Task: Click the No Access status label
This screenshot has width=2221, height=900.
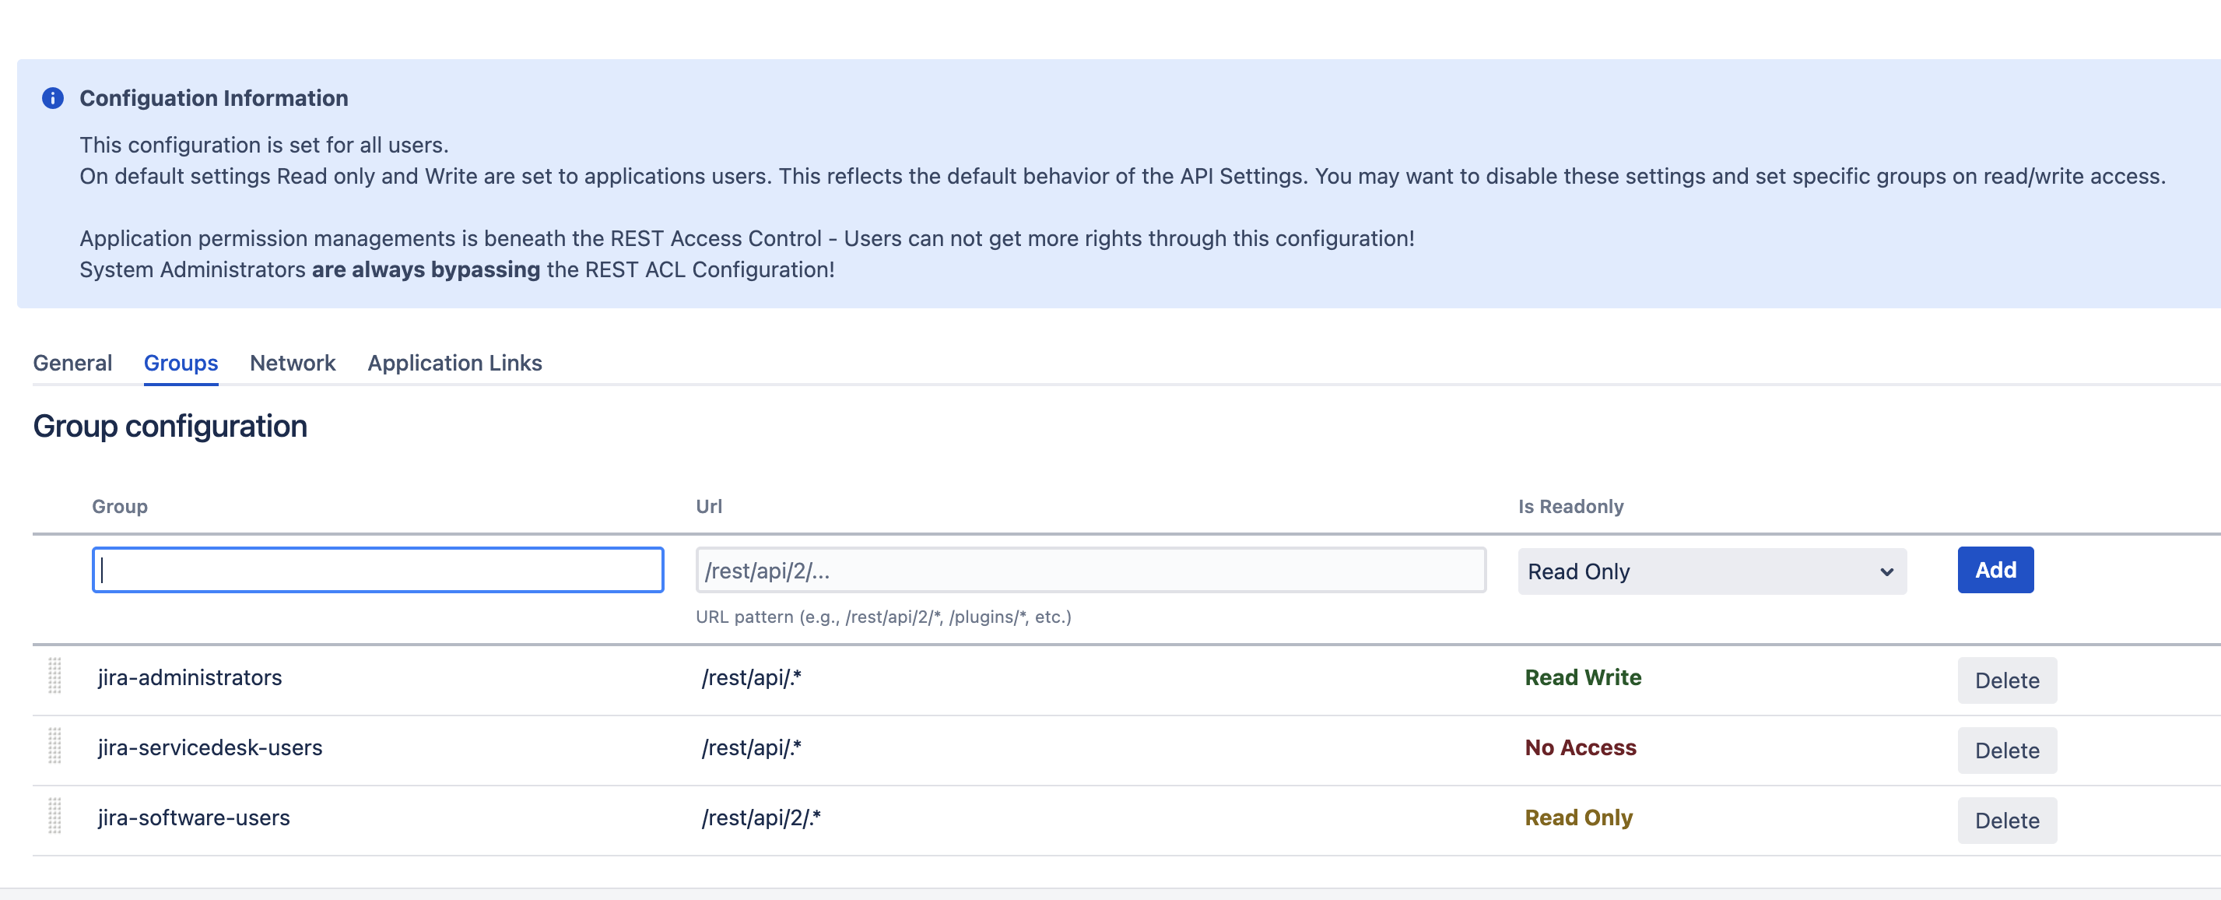Action: 1580,747
